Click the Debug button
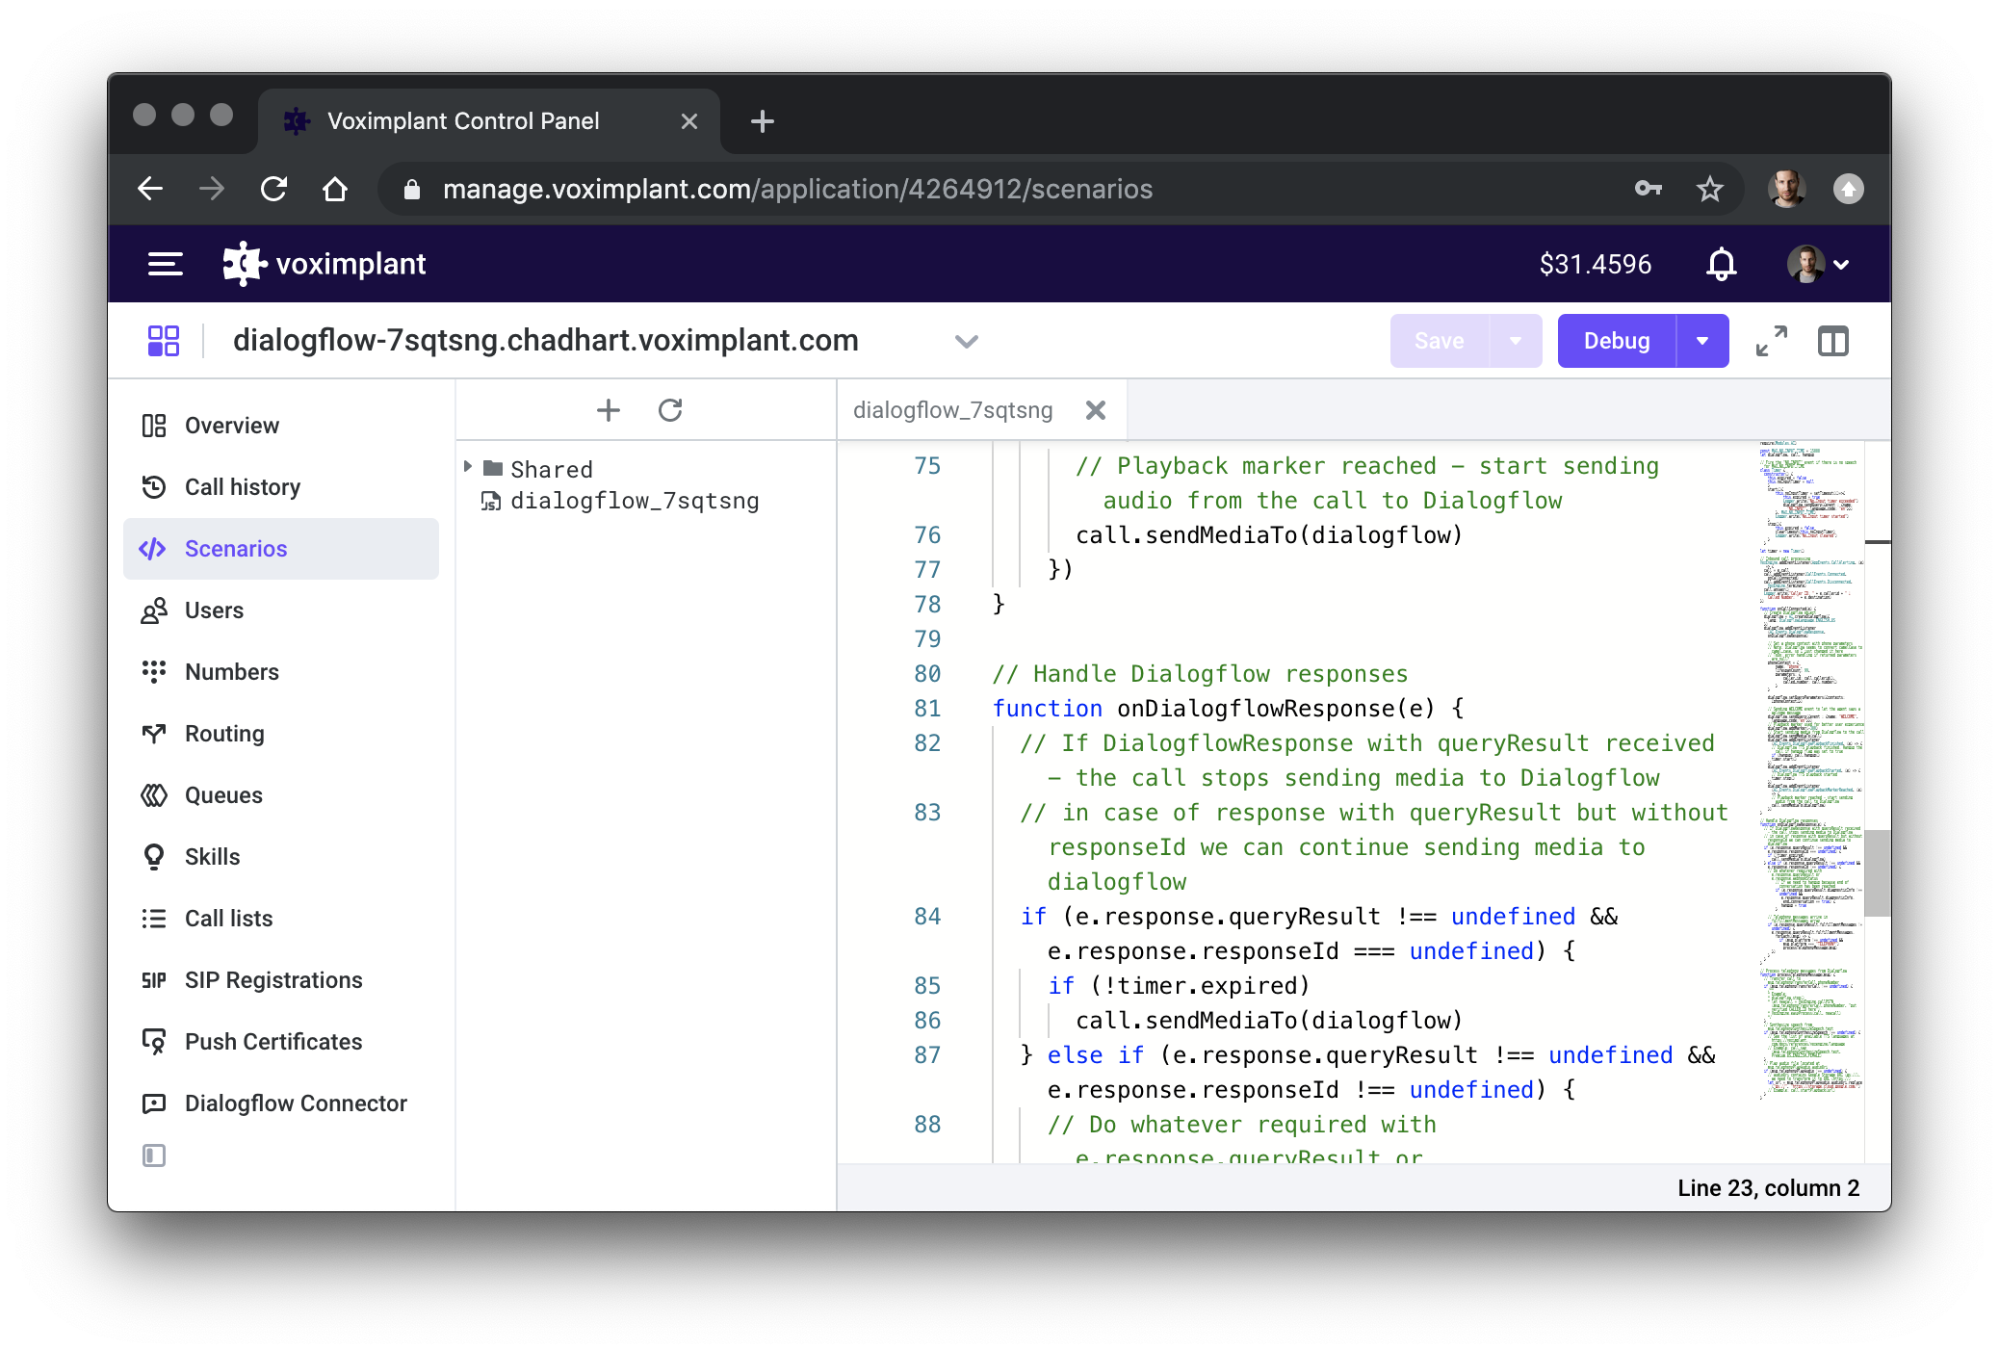Image resolution: width=1999 pixels, height=1354 pixels. point(1616,341)
